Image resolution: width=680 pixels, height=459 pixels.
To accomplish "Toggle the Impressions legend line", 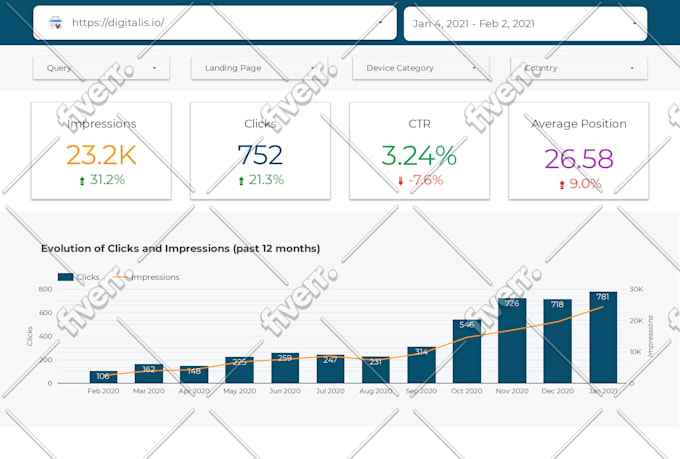I will coord(121,277).
